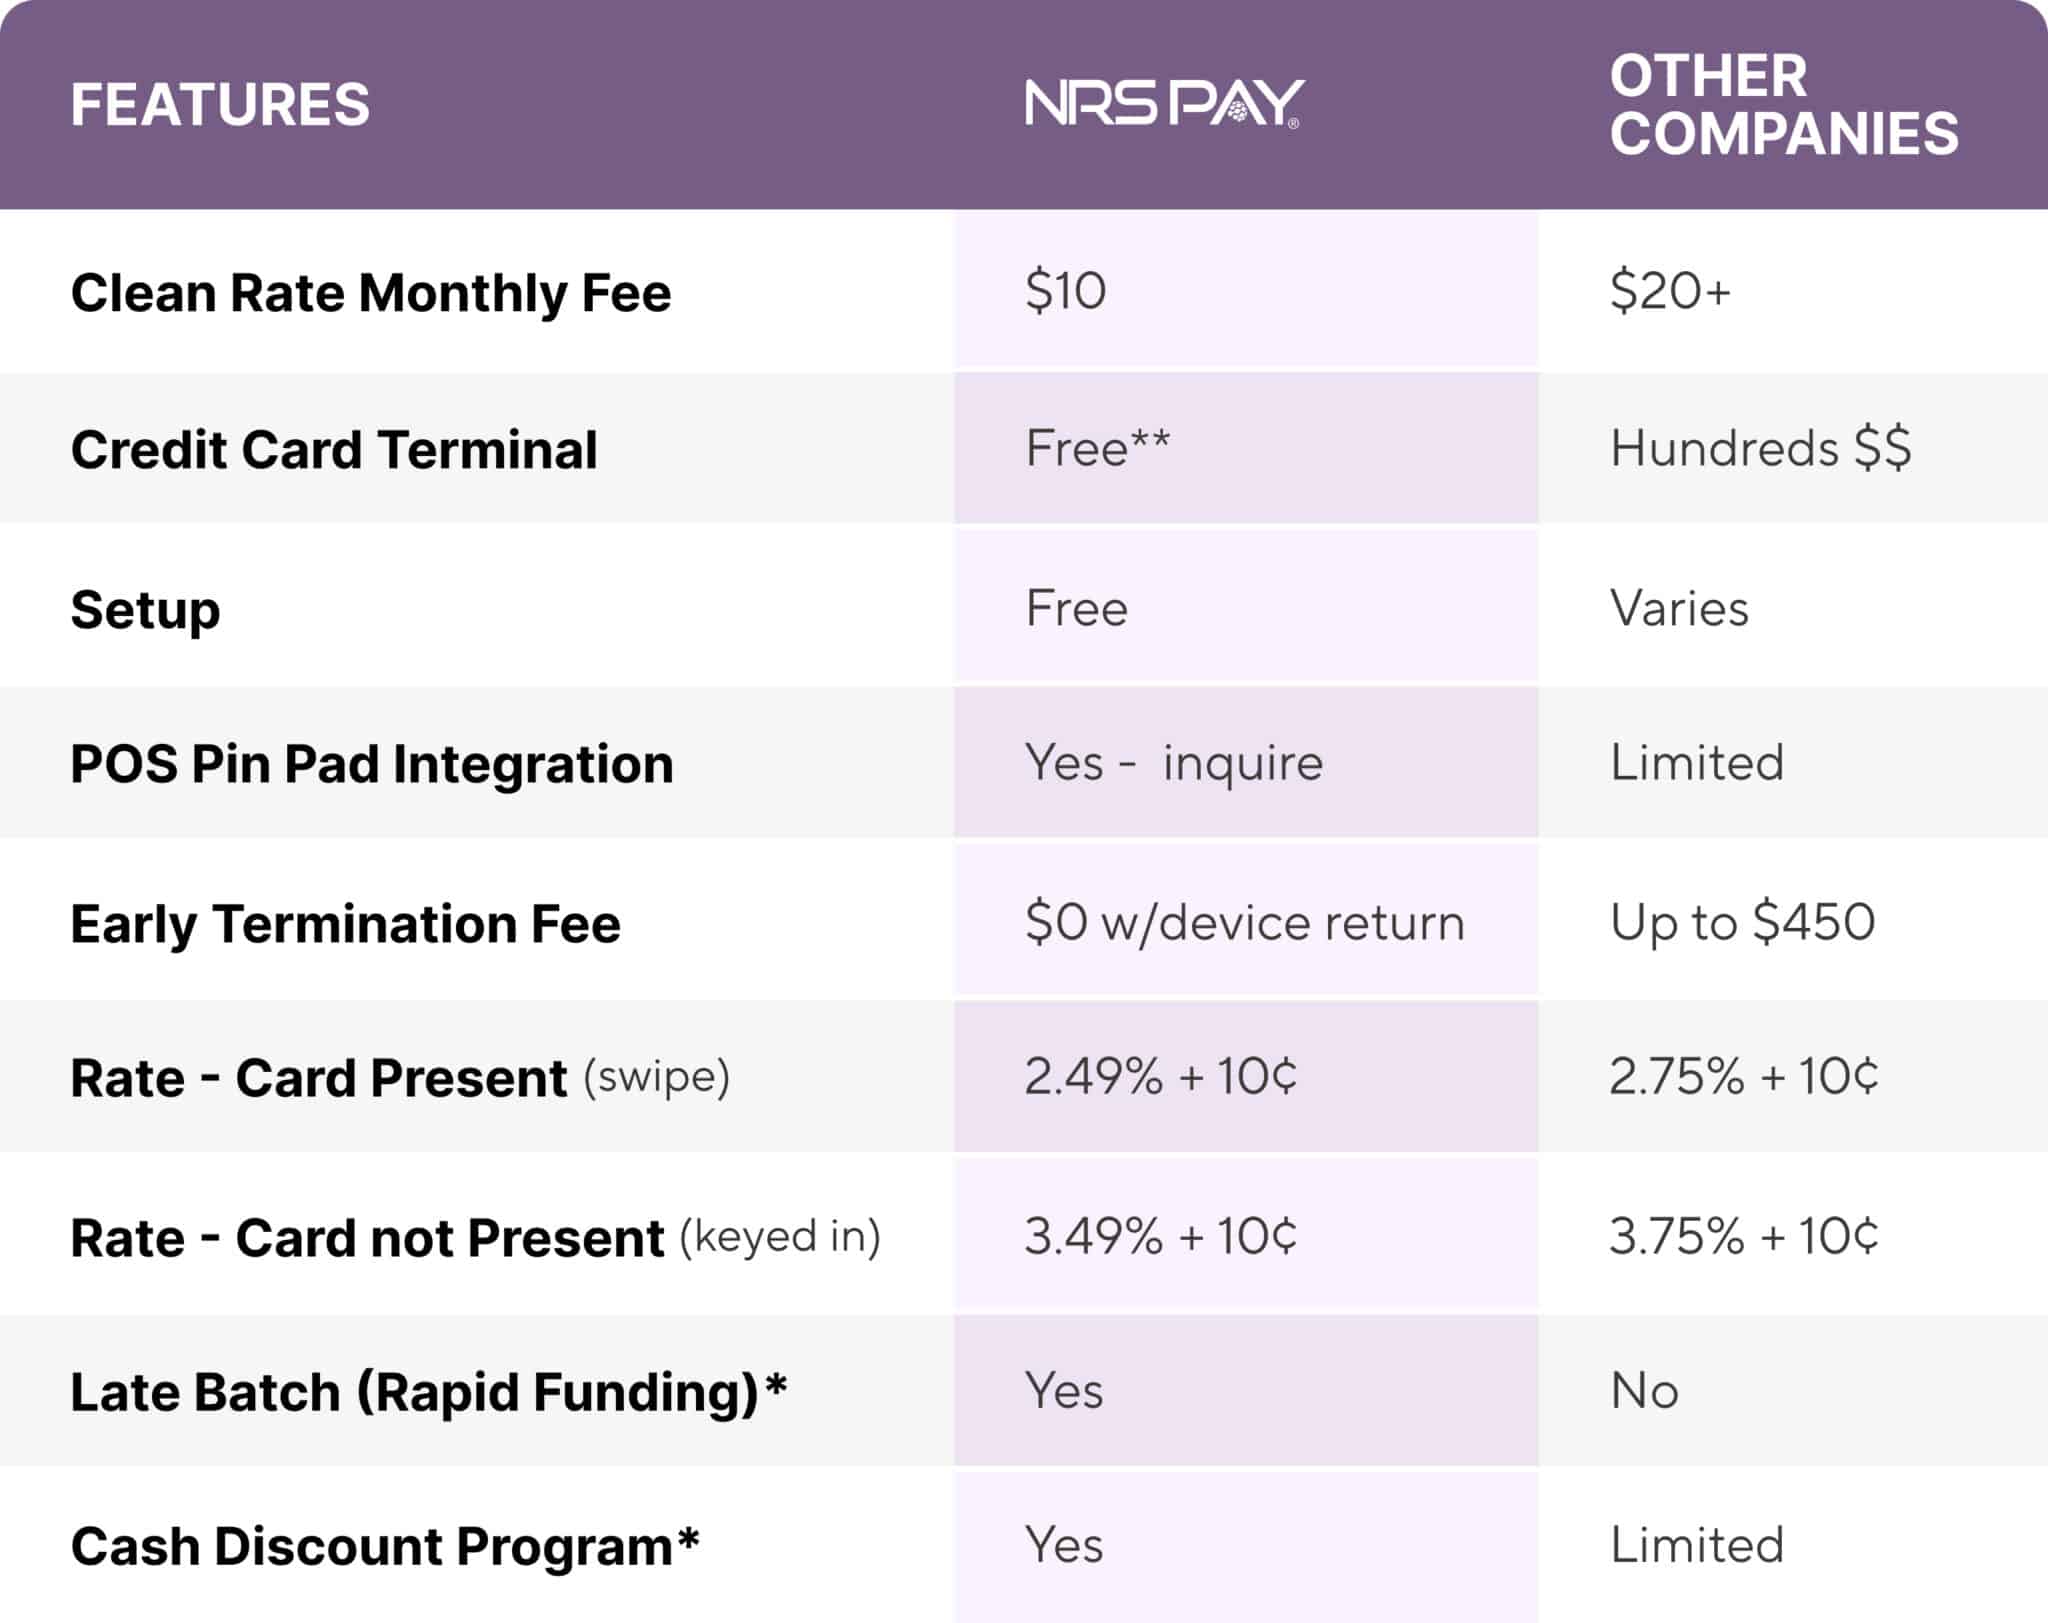Click the OTHER COMPANIES column heading
This screenshot has width=2048, height=1623.
point(1783,105)
